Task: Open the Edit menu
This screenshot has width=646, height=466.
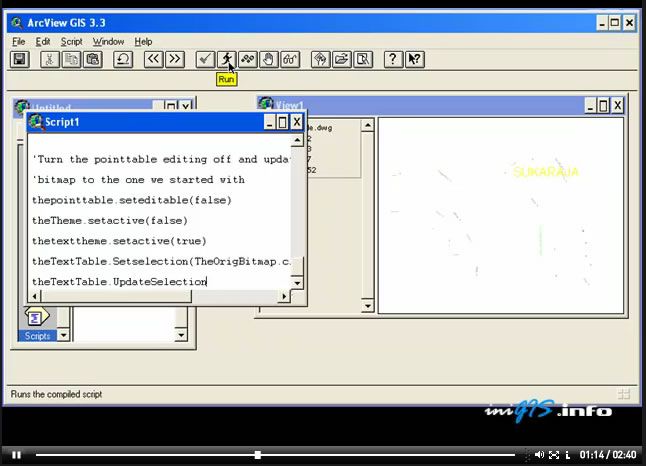Action: tap(43, 42)
